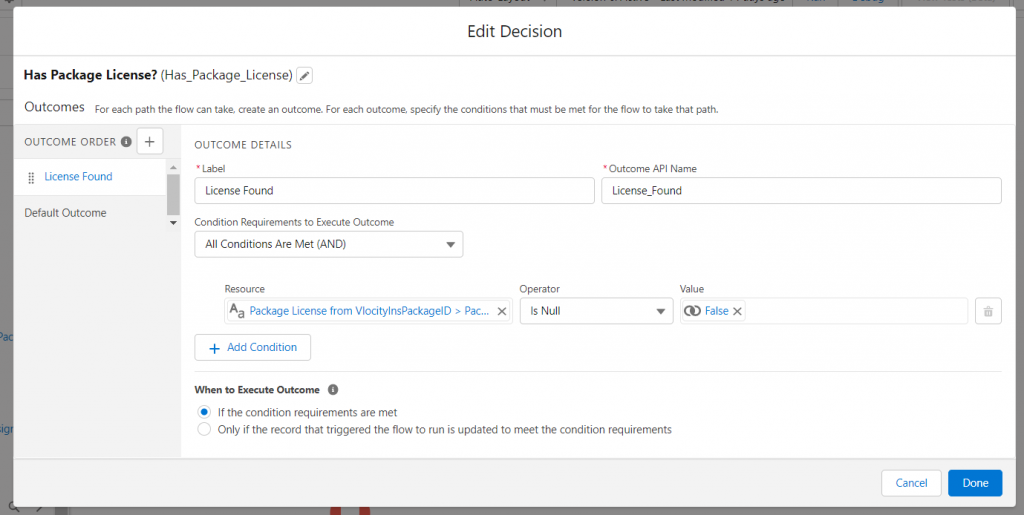Click the Label input field

point(394,191)
